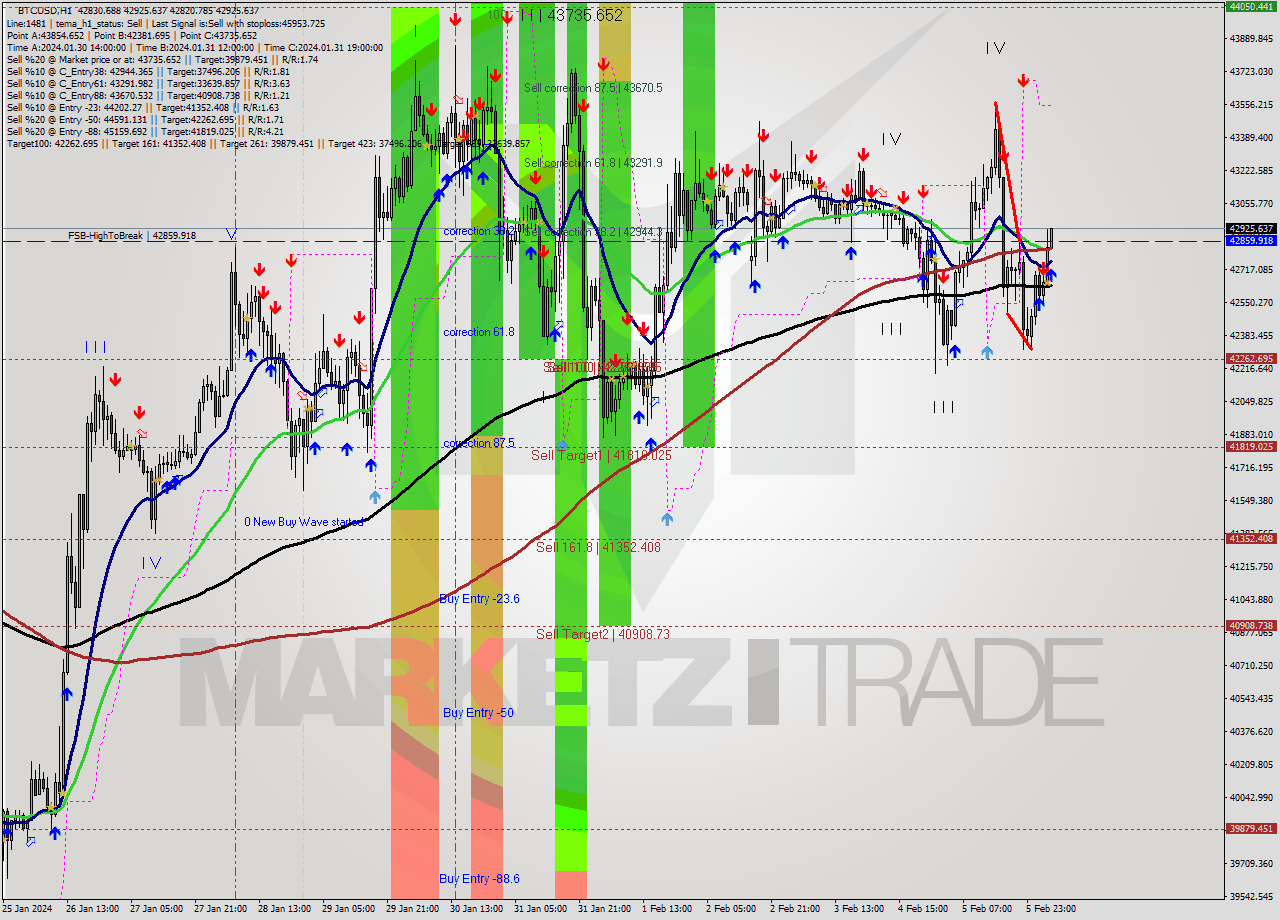
Task: Select the current price tag 42925.637
Action: pyautogui.click(x=1251, y=229)
